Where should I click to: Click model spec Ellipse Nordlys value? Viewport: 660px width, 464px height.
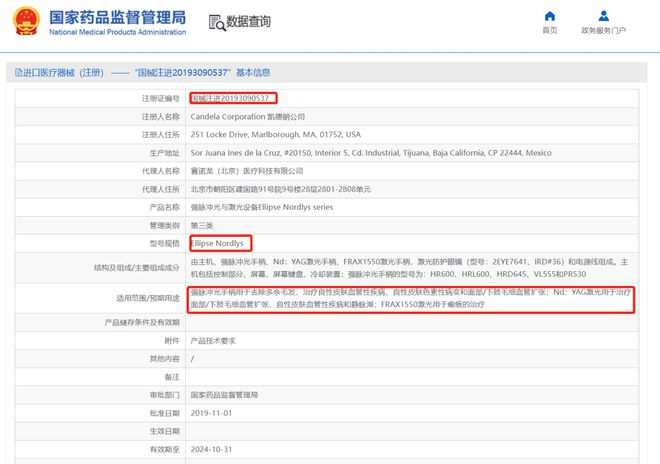tap(217, 243)
